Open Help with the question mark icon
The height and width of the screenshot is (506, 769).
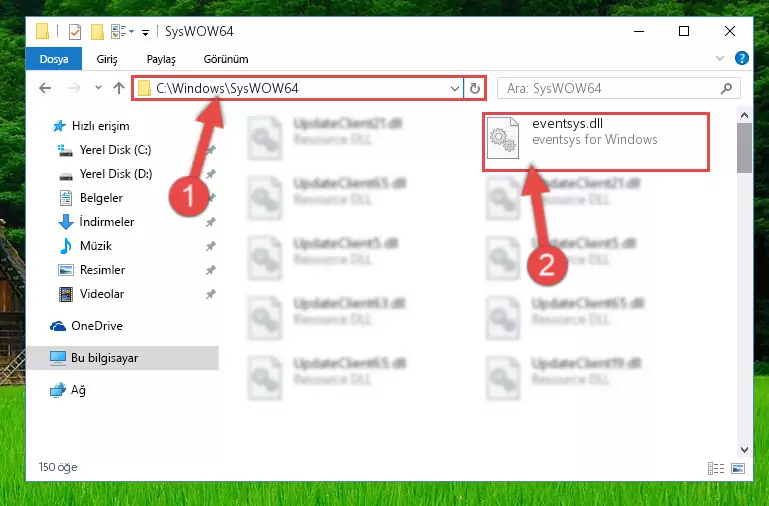tap(742, 58)
